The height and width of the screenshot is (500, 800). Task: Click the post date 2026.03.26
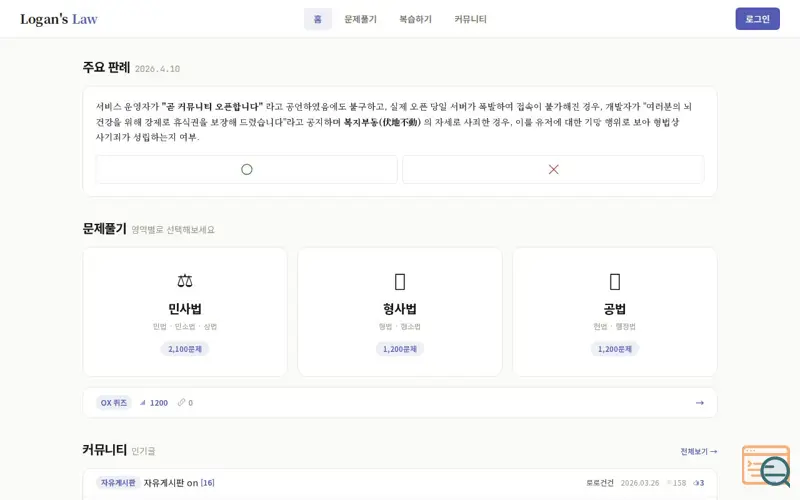click(640, 483)
